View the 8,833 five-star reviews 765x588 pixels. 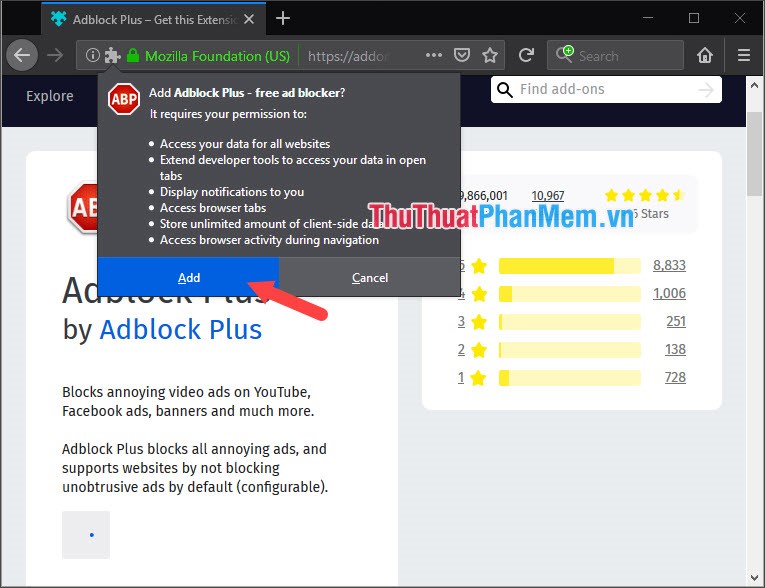(x=669, y=265)
